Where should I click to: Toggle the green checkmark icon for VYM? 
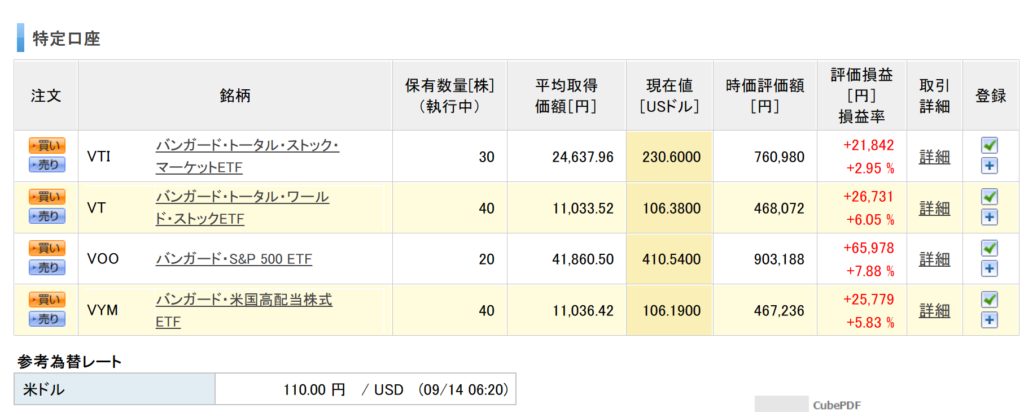point(990,299)
